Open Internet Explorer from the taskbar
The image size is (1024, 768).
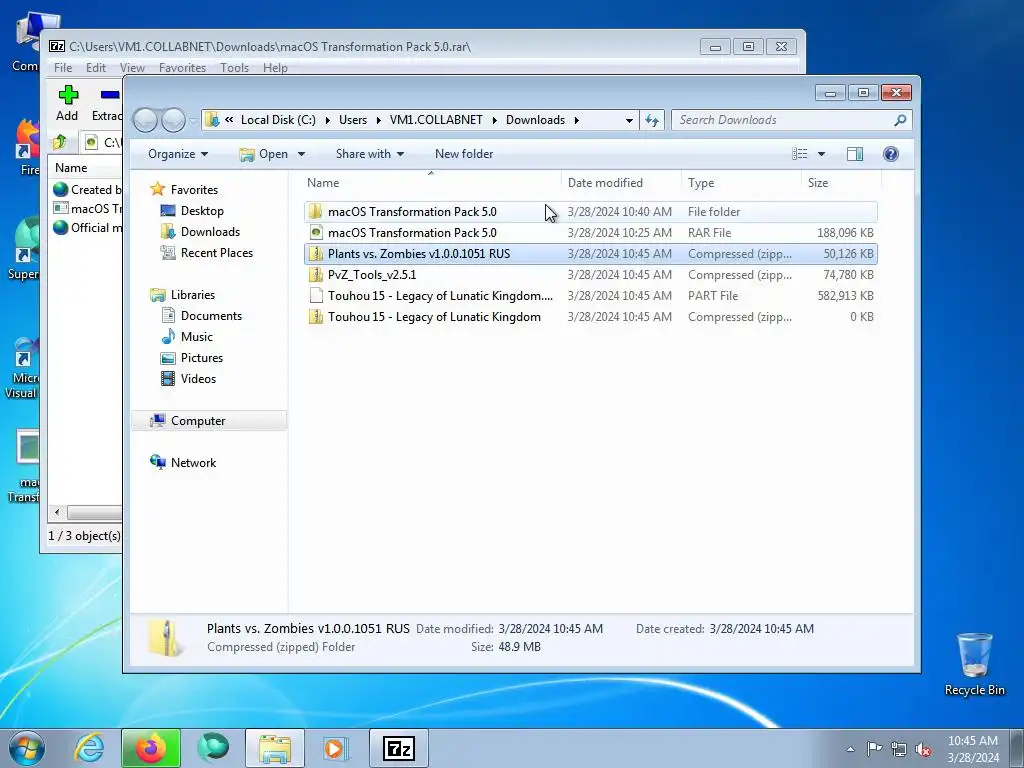click(89, 748)
